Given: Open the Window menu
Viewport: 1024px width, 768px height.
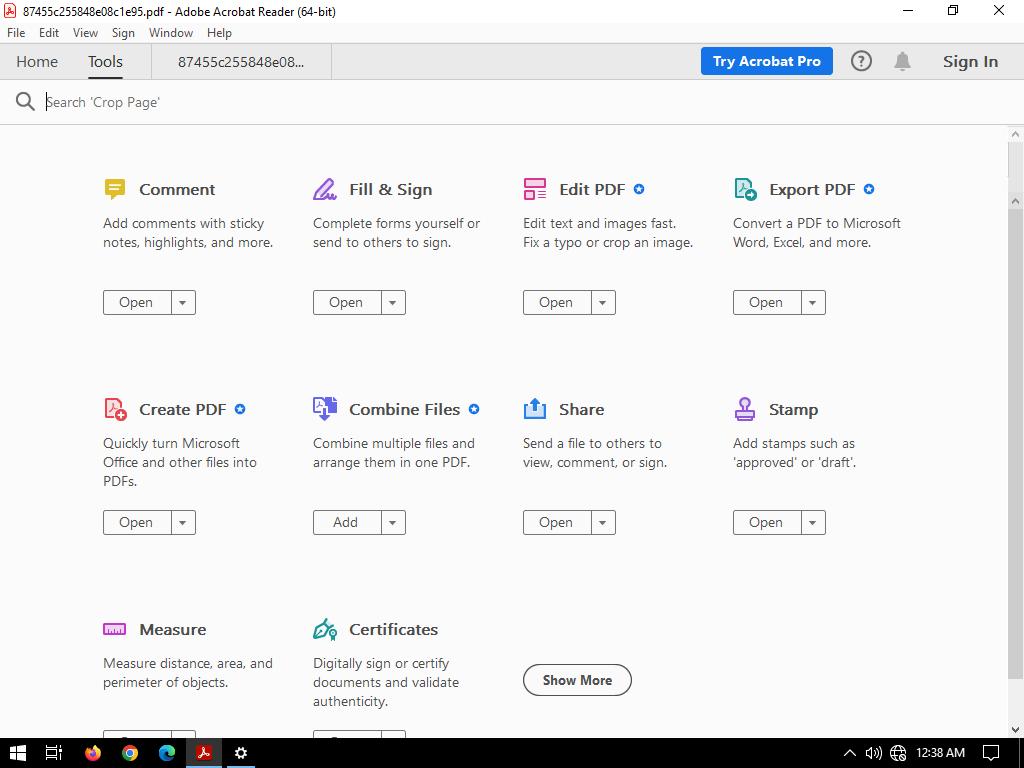Looking at the screenshot, I should click(170, 33).
